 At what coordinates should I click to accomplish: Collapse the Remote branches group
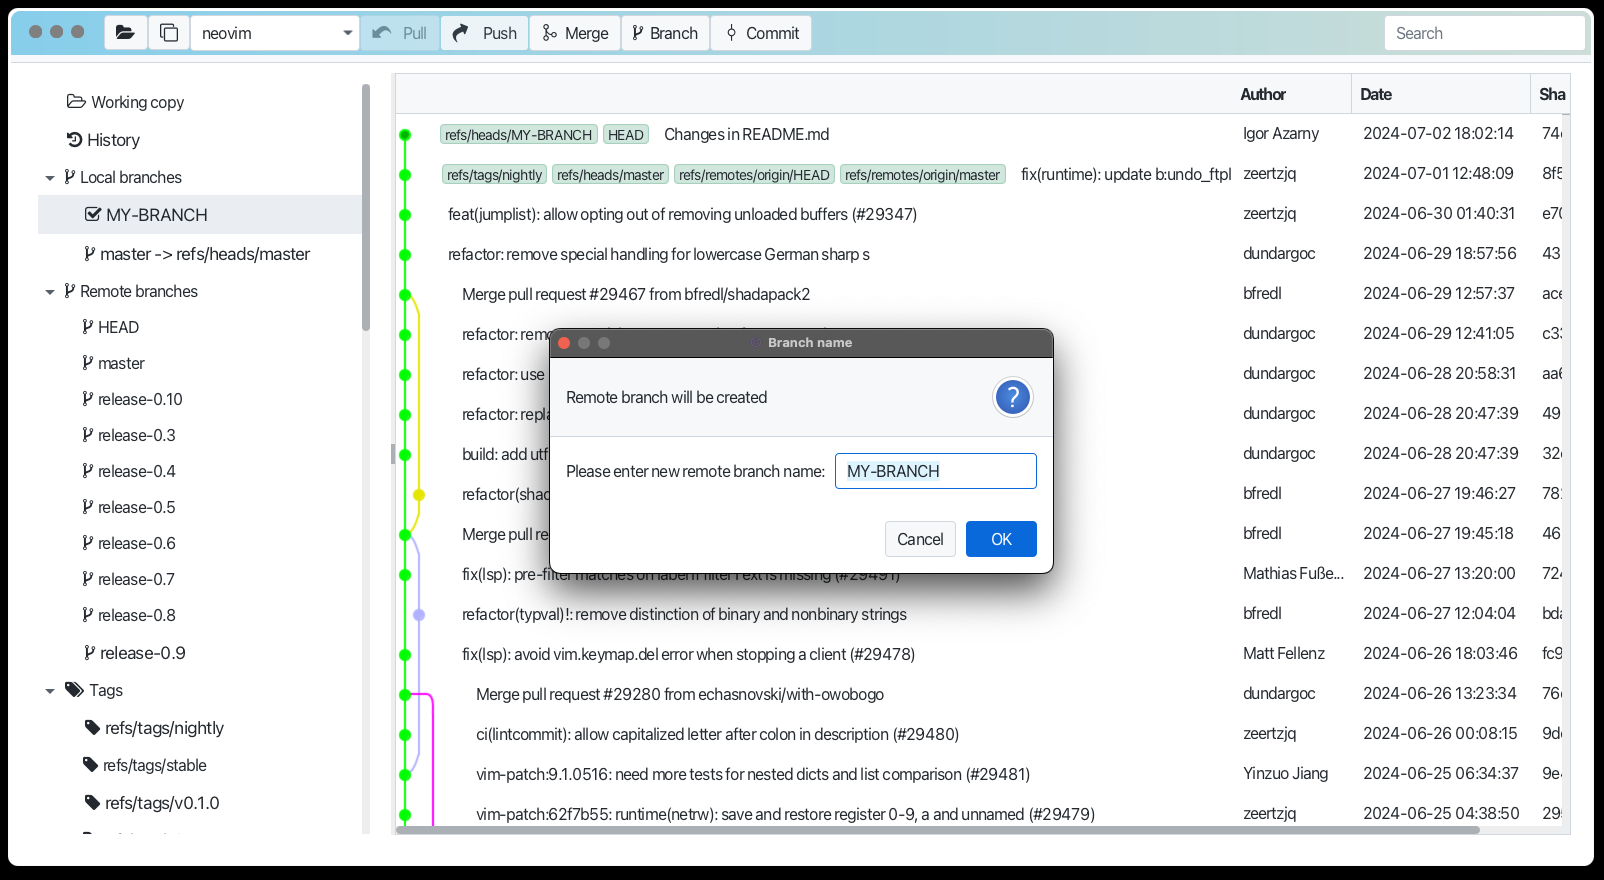pyautogui.click(x=50, y=292)
